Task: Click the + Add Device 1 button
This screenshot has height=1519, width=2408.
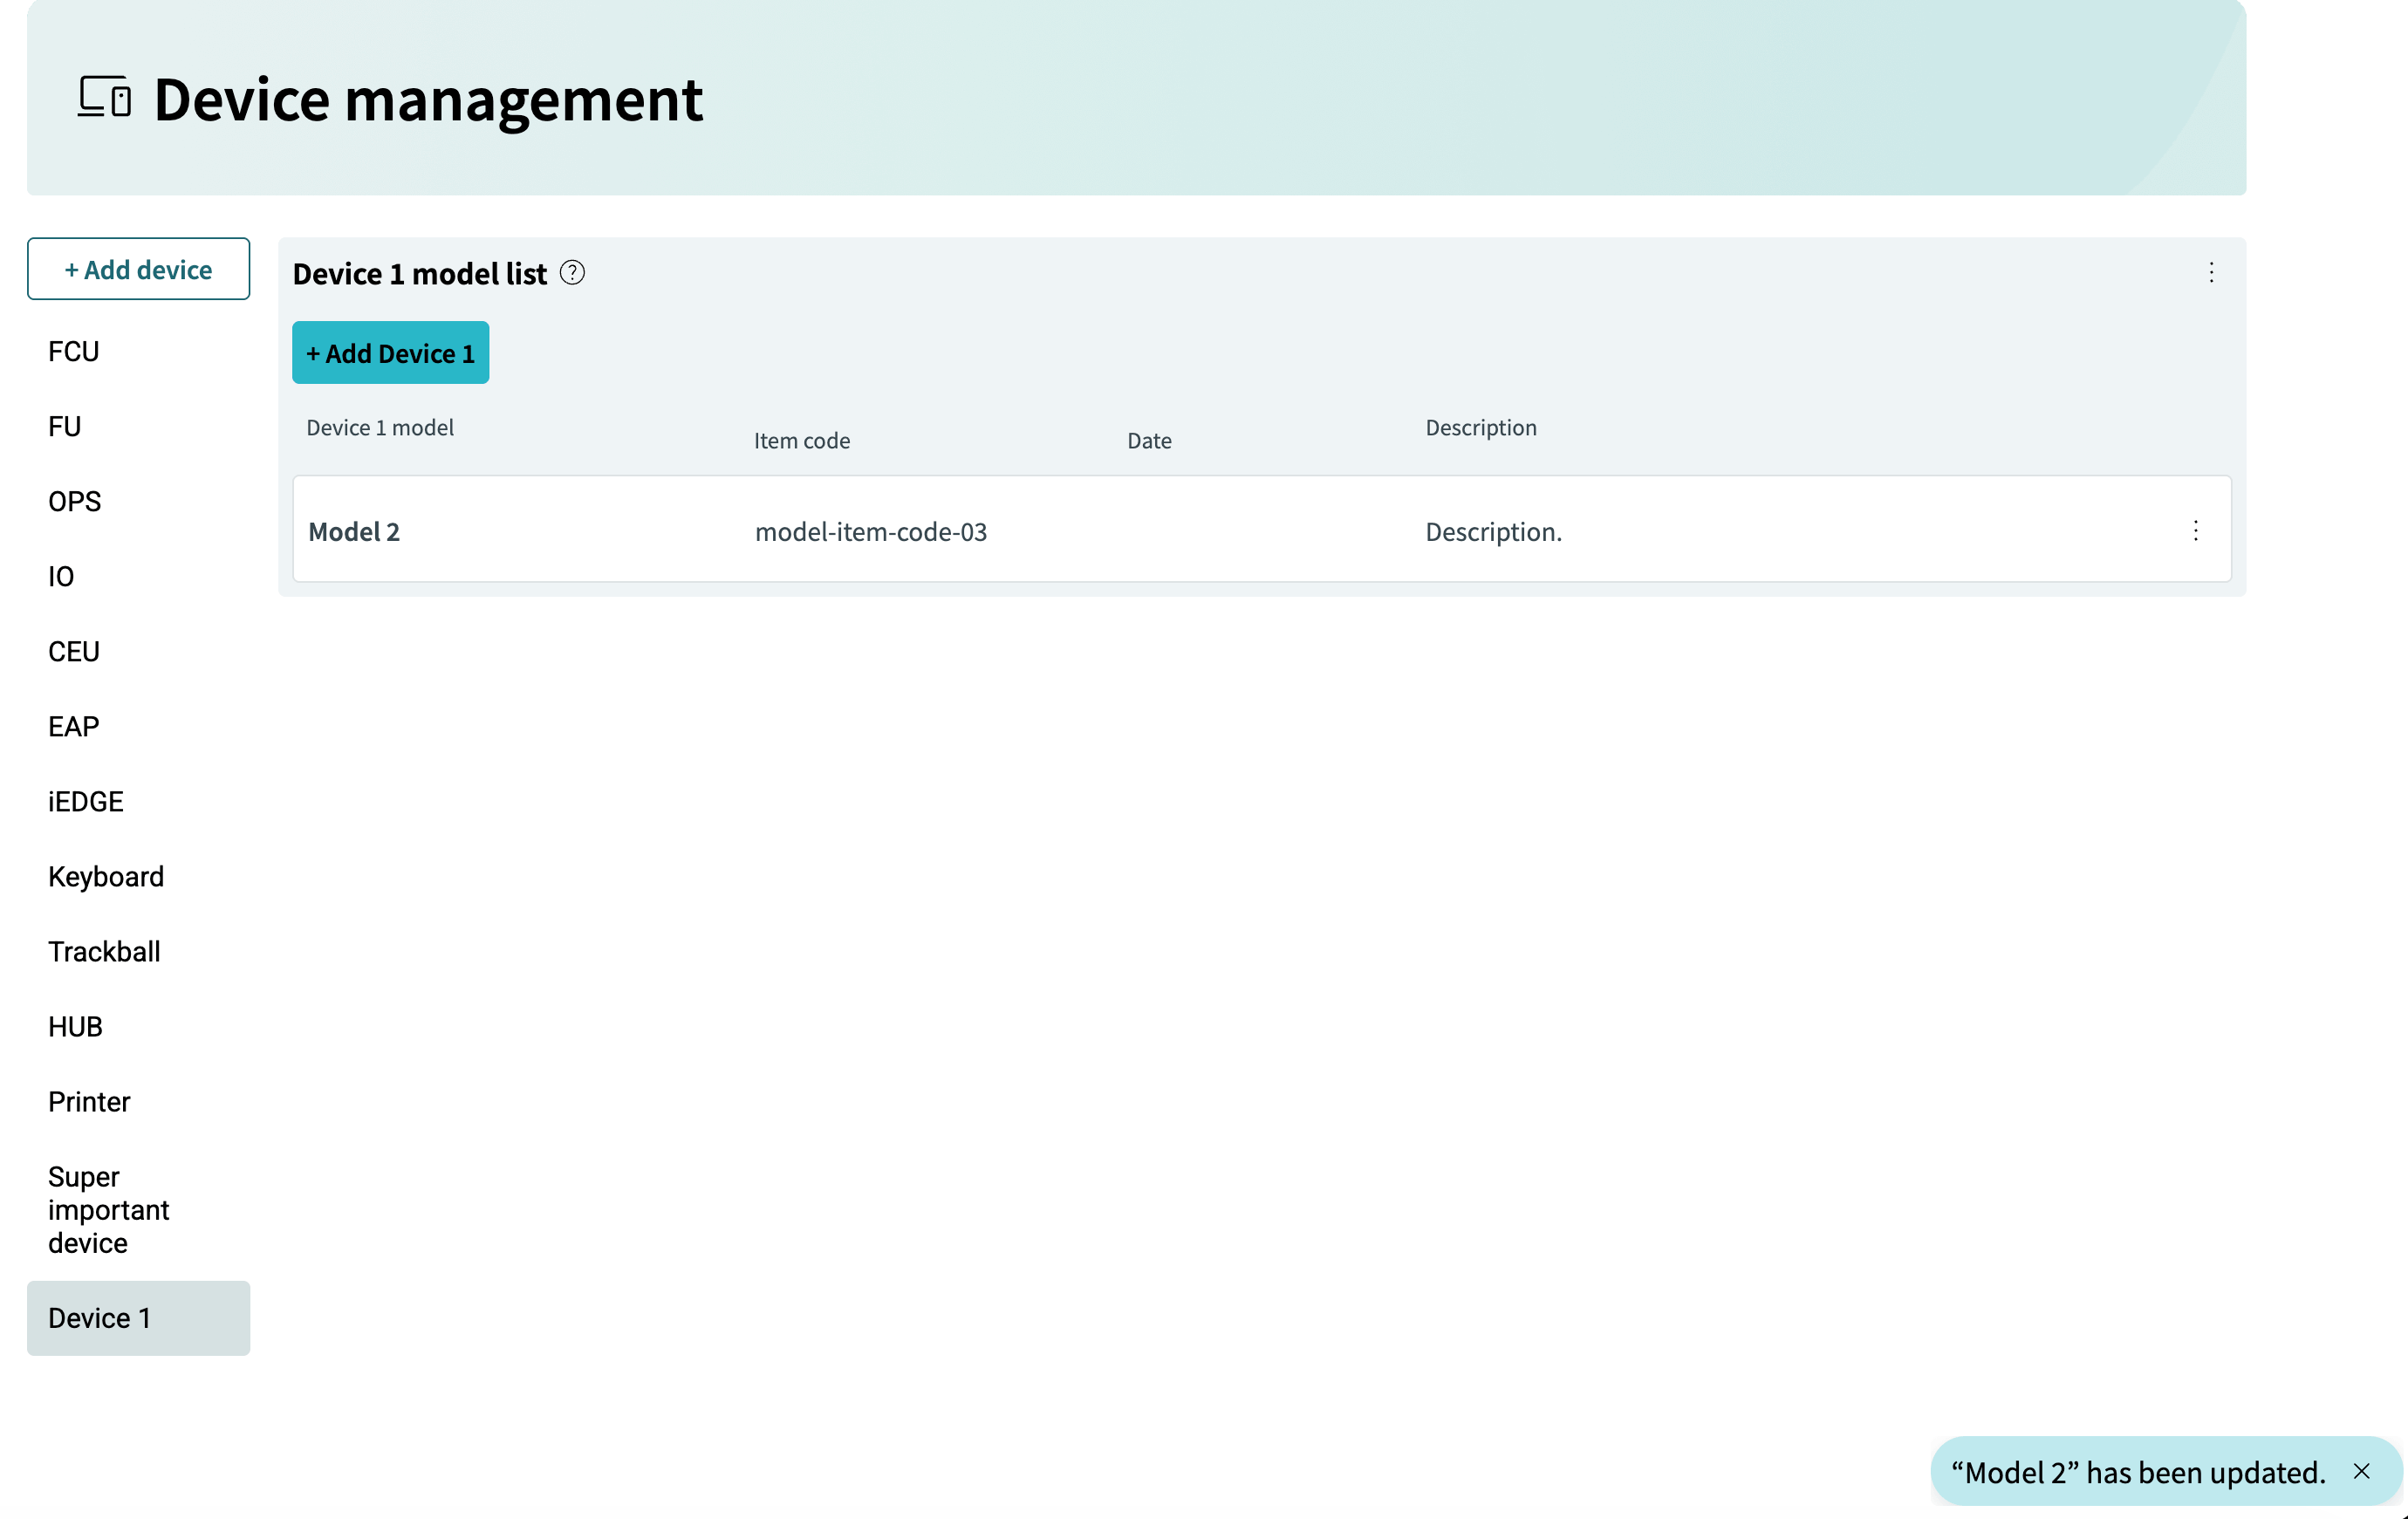Action: pyautogui.click(x=390, y=352)
